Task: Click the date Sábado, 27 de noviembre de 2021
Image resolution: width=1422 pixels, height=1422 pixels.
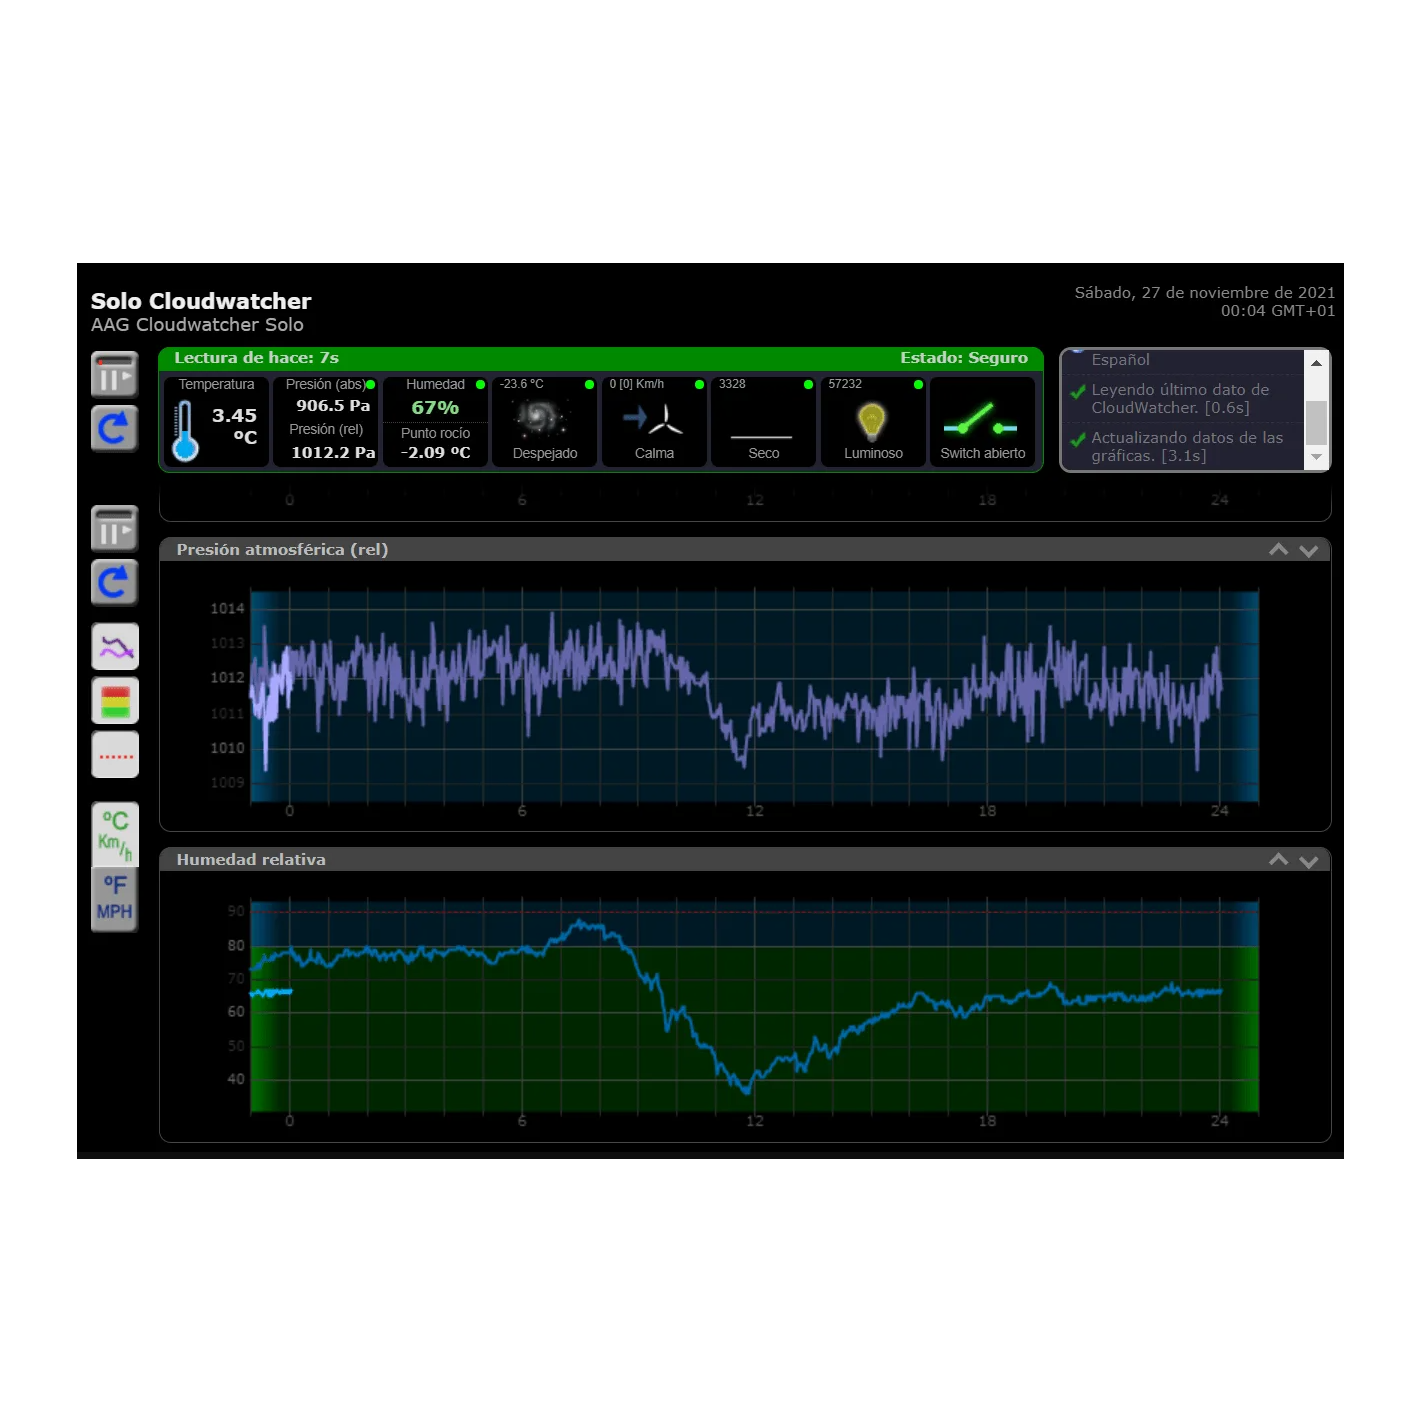Action: tap(1205, 293)
